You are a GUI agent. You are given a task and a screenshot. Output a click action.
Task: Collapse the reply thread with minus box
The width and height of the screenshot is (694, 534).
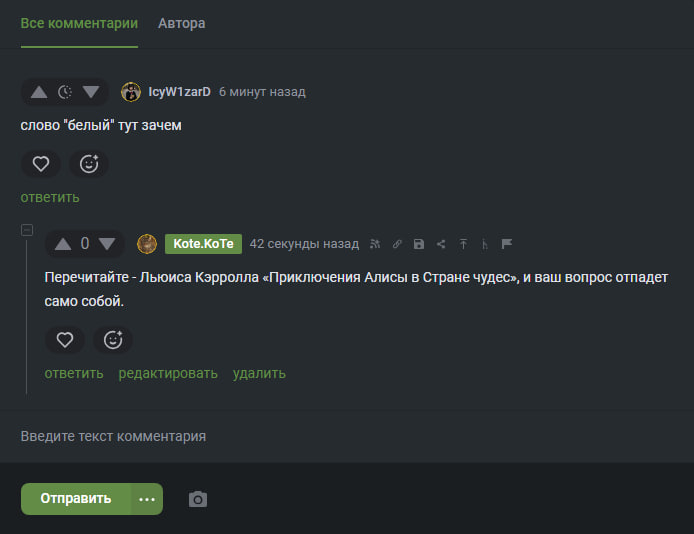27,231
